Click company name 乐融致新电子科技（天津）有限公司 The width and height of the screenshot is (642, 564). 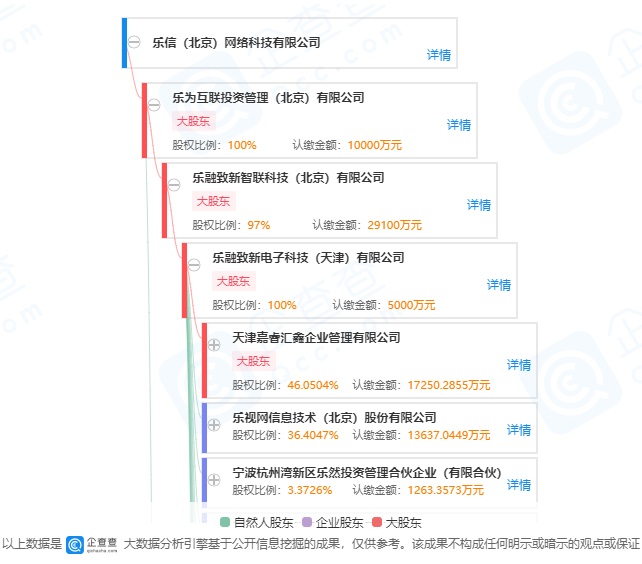pyautogui.click(x=308, y=257)
